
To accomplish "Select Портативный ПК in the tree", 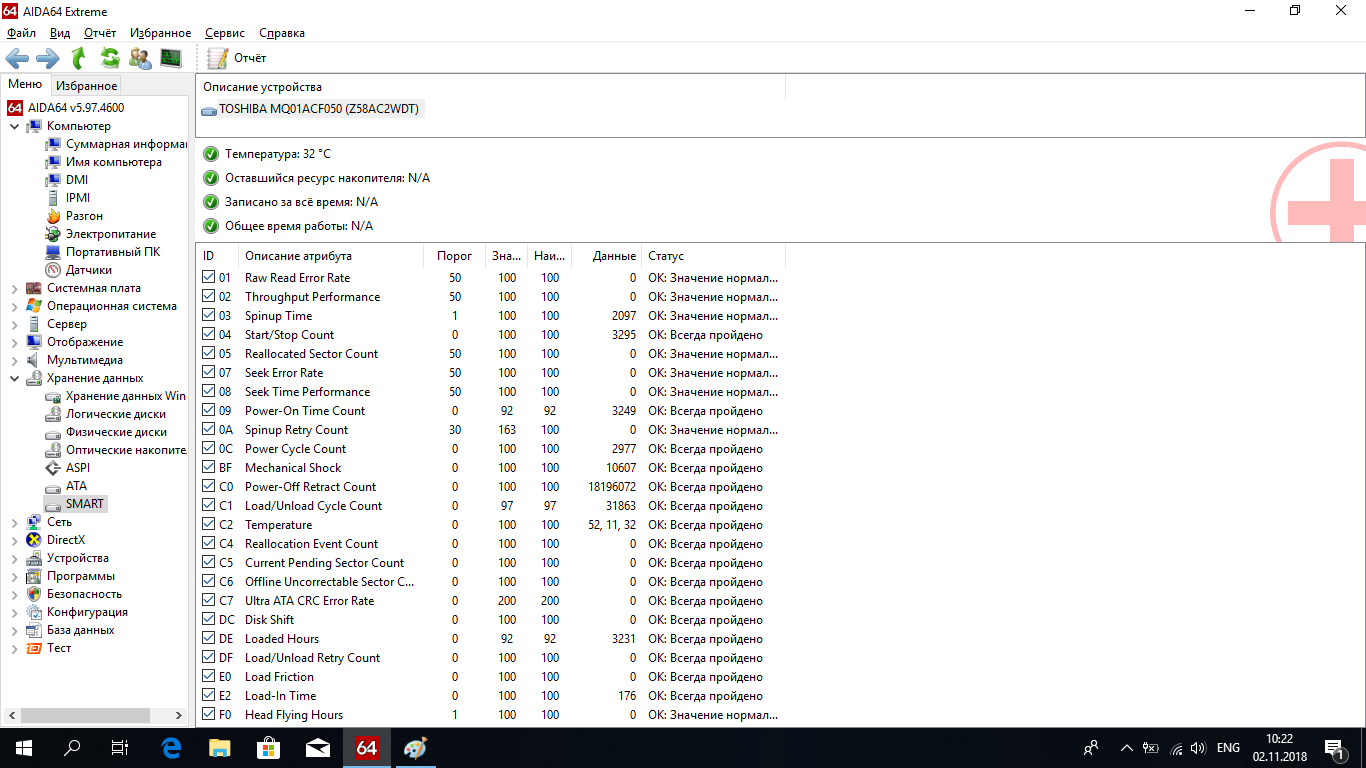I will (x=103, y=252).
